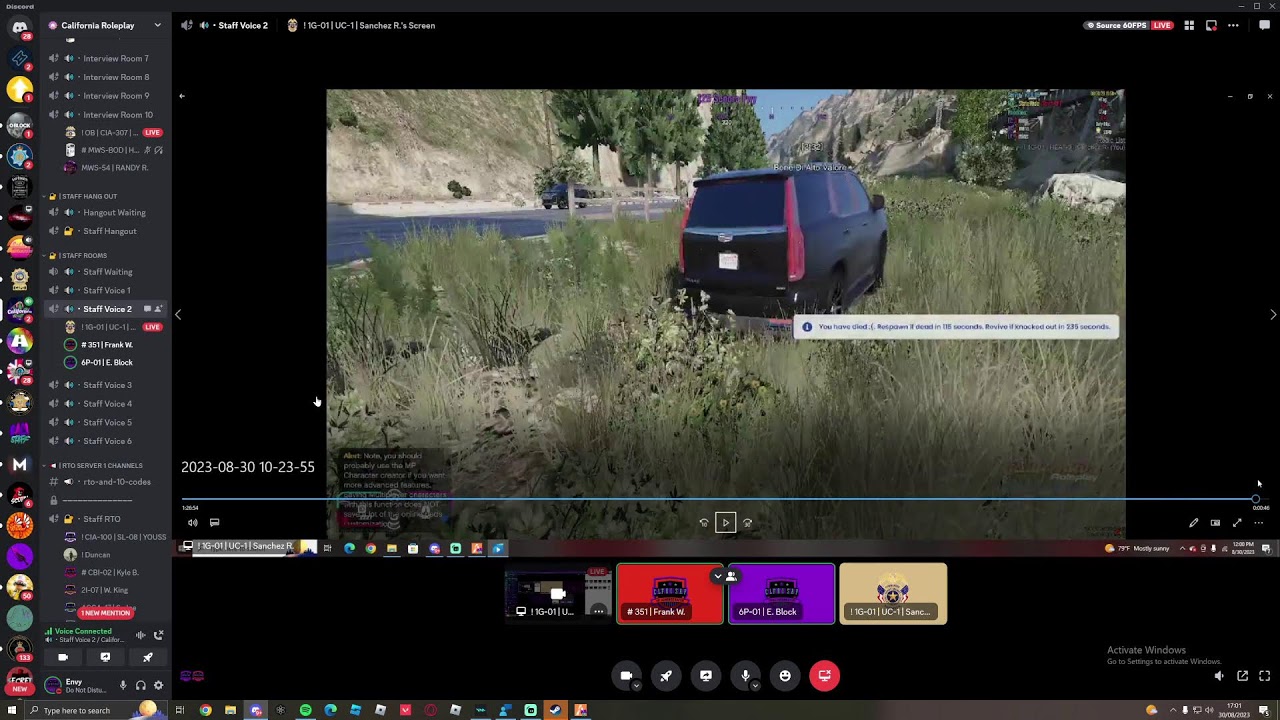Viewport: 1280px width, 720px height.
Task: Join Staff Voice 1 channel
Action: click(107, 290)
